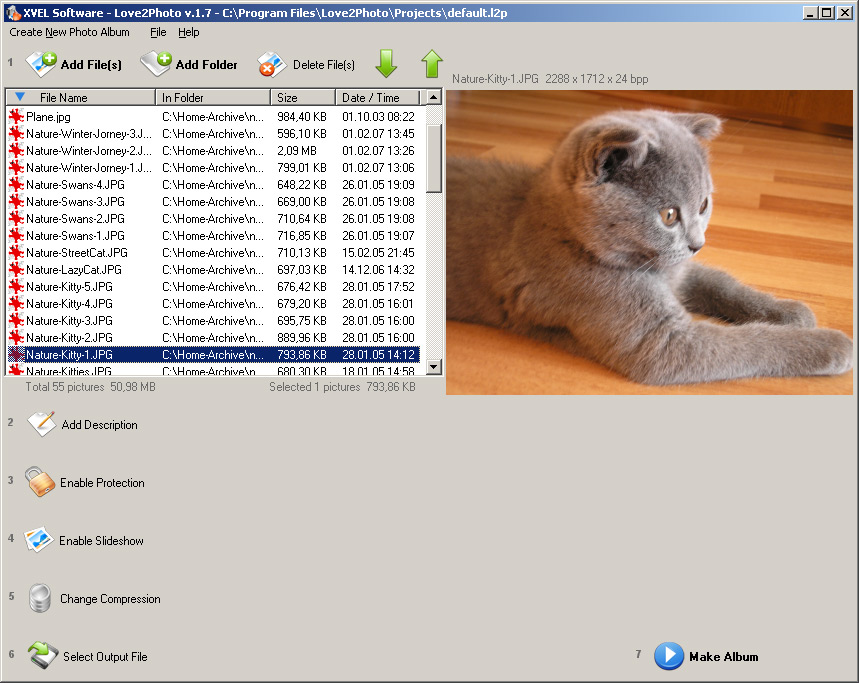Screen dimensions: 859x683
Task: Open the Create New Photo Album menu
Action: click(x=70, y=32)
